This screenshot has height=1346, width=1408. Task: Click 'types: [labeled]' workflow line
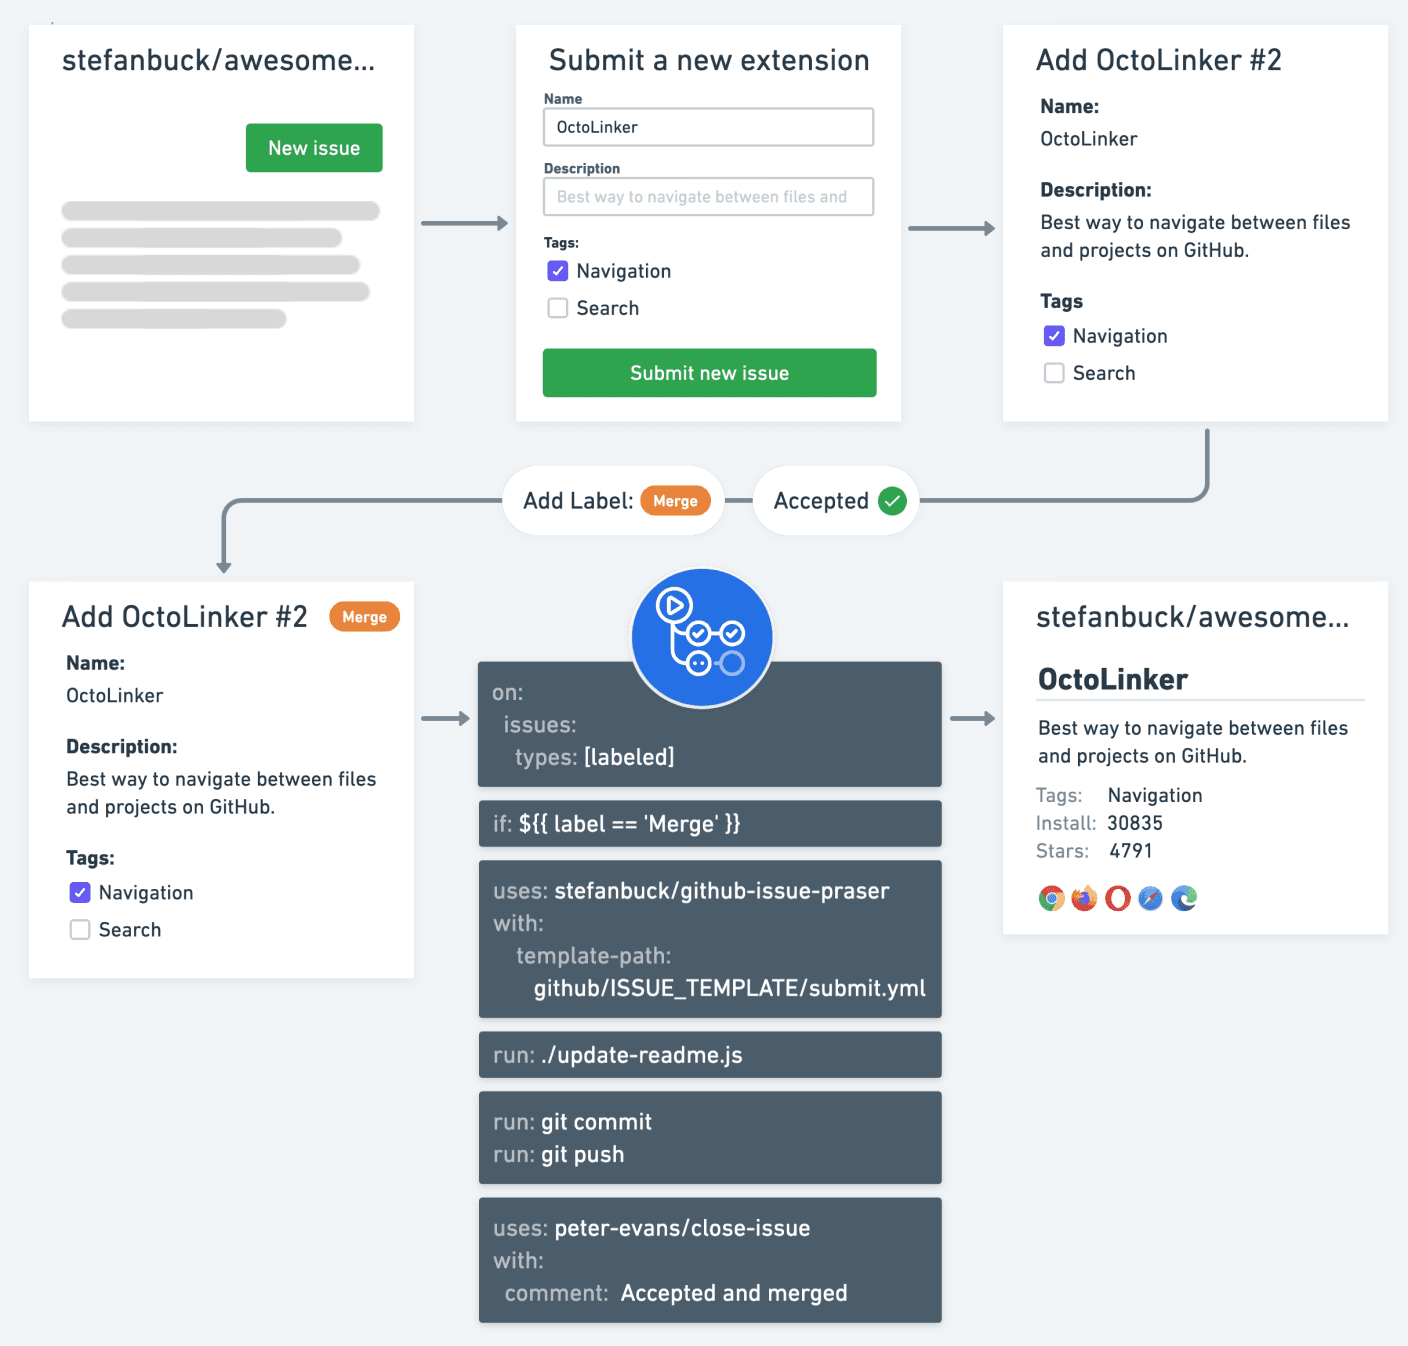click(x=595, y=757)
